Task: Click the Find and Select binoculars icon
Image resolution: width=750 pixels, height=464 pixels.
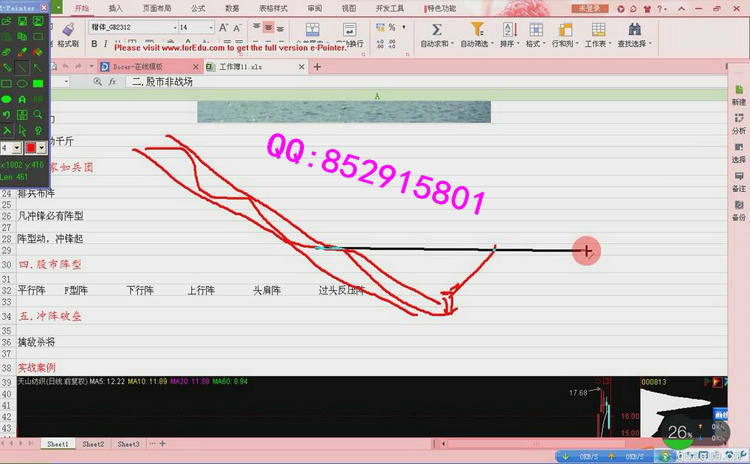Action: 633,29
